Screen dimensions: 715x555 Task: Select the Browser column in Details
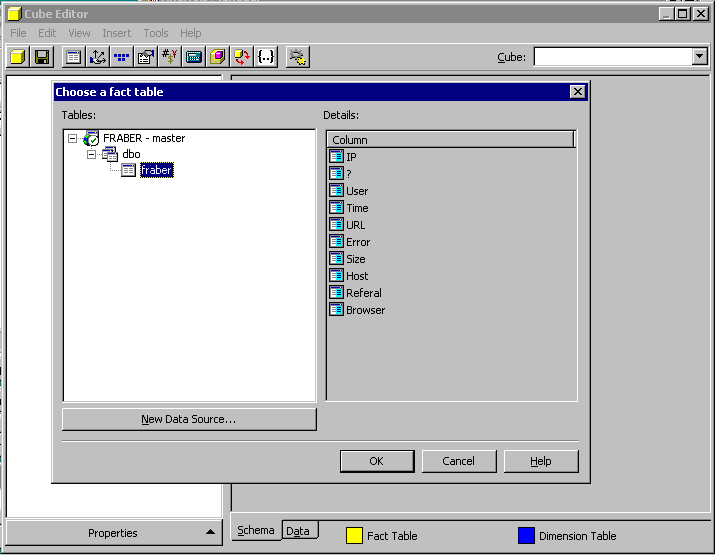(x=365, y=310)
